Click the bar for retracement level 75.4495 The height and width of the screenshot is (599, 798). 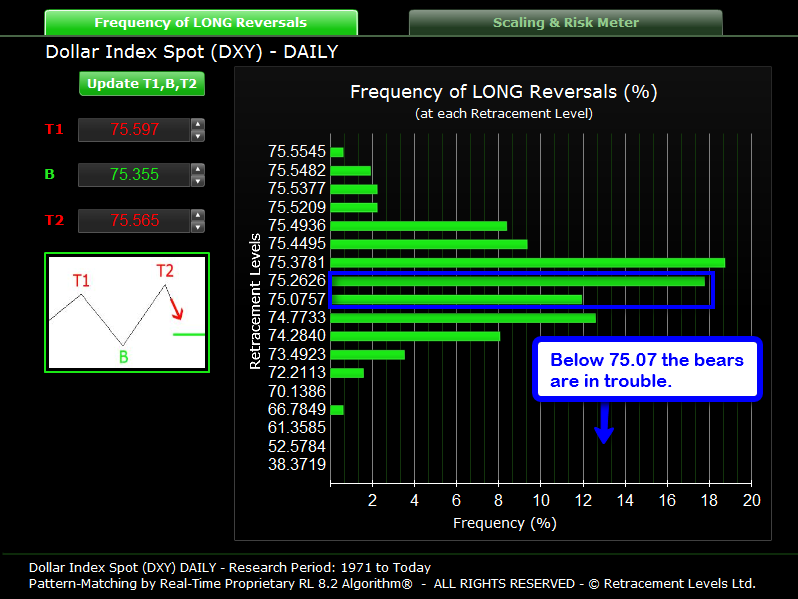coord(428,244)
